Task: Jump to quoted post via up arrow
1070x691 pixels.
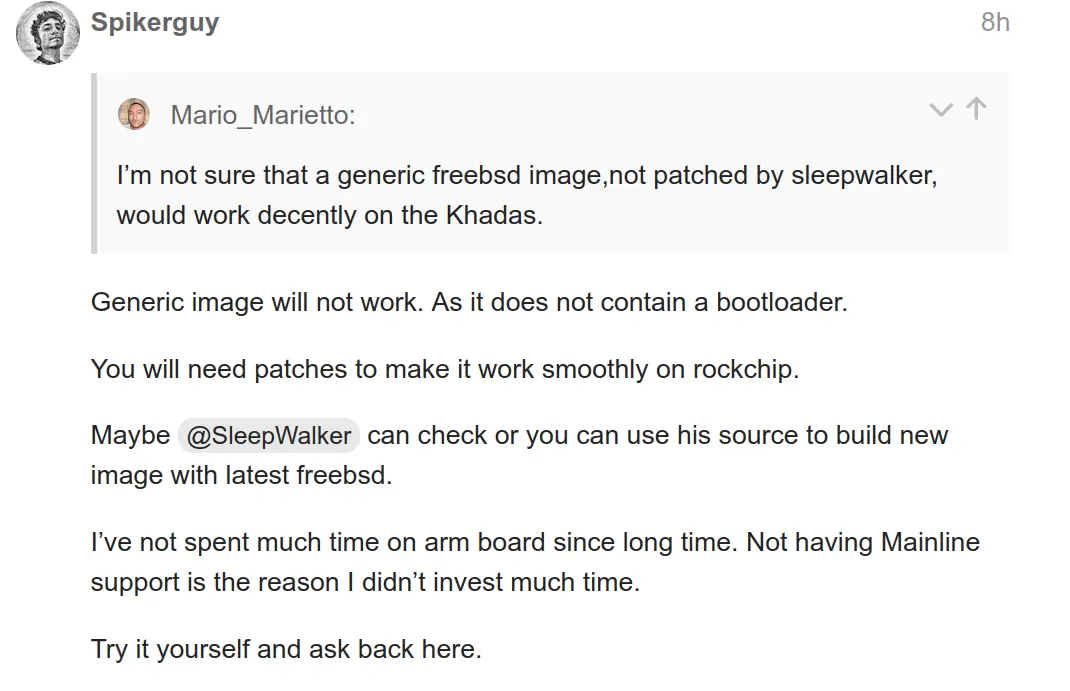Action: [x=976, y=109]
